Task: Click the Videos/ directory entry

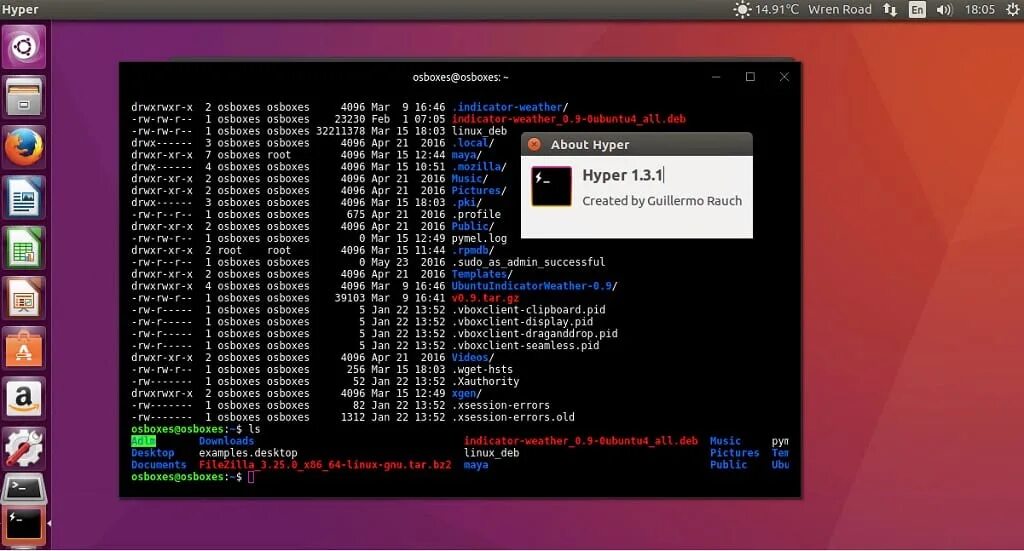Action: (473, 357)
